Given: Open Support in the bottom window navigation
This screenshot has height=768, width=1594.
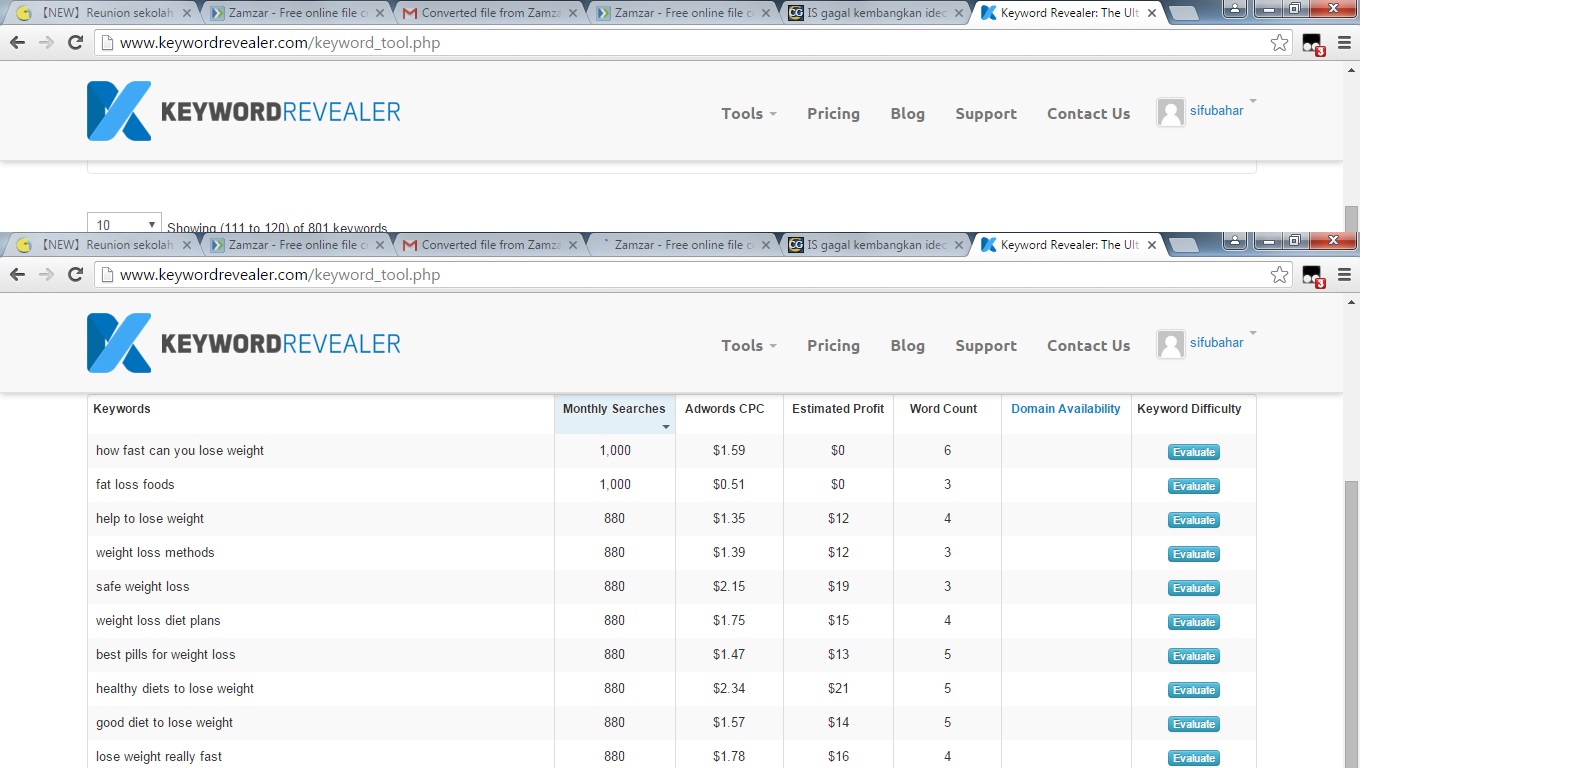Looking at the screenshot, I should pyautogui.click(x=986, y=346).
